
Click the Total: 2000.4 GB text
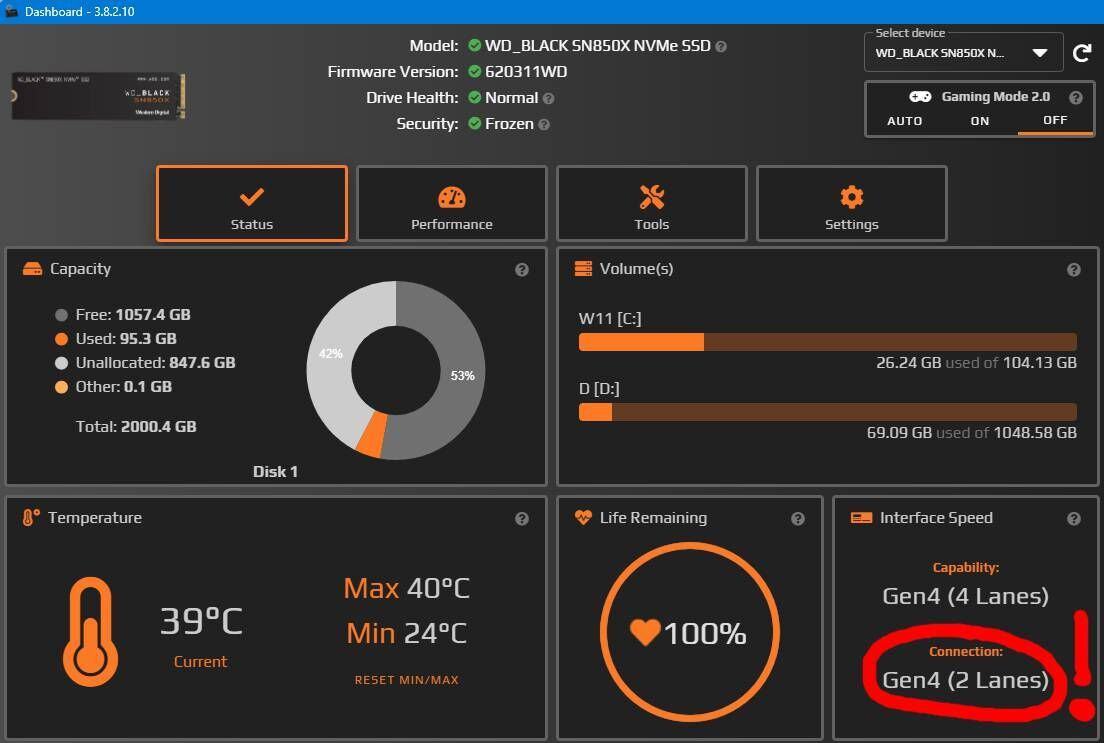[x=136, y=427]
